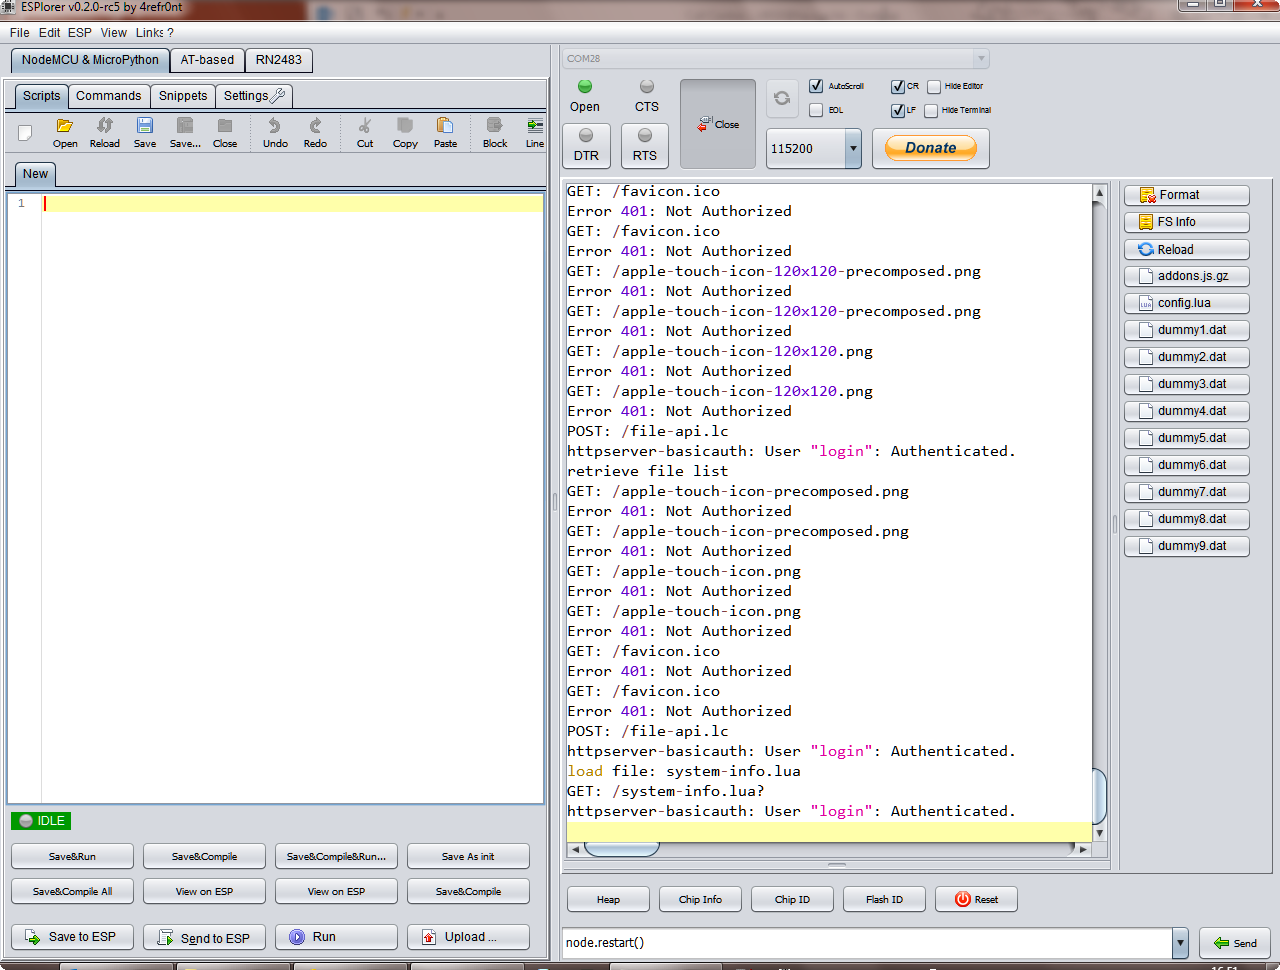The width and height of the screenshot is (1280, 970).
Task: Cut the selection with scissors icon
Action: (x=365, y=132)
